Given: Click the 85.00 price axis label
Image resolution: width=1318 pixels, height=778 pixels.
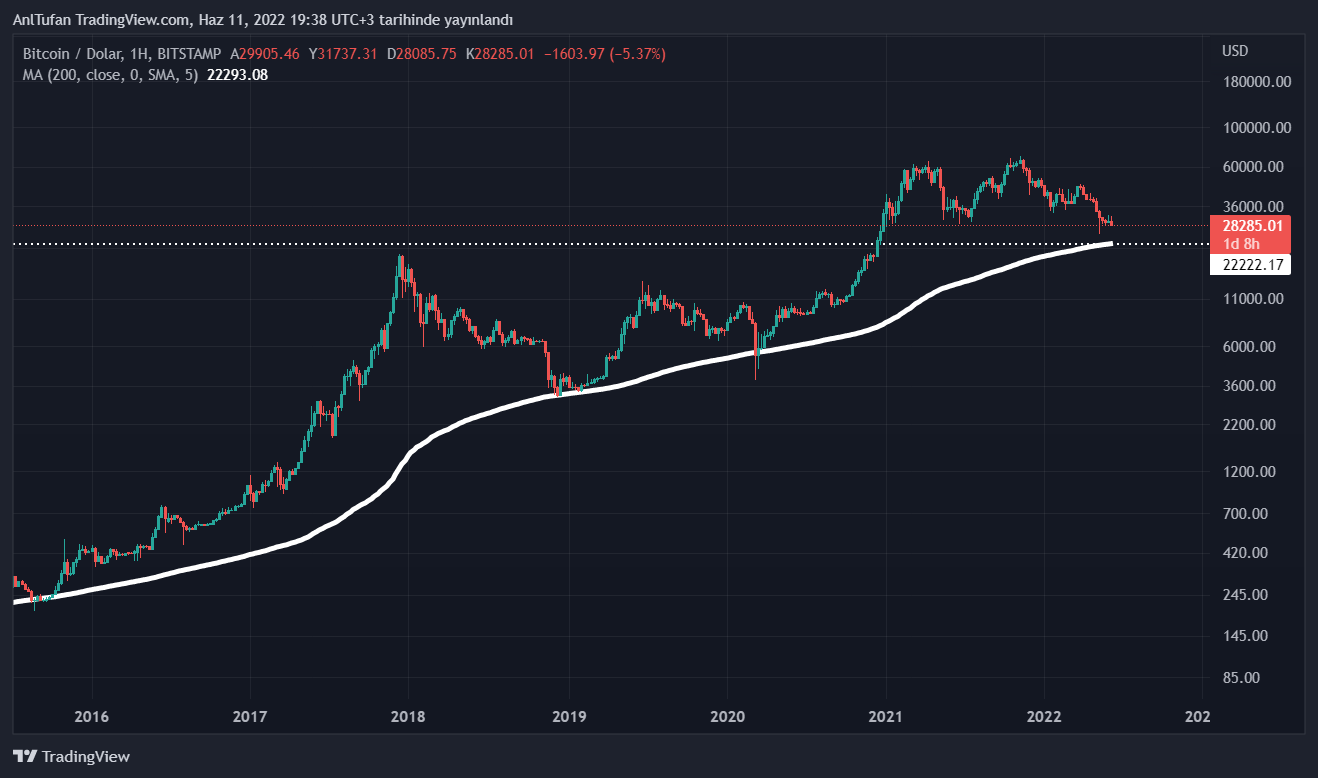Looking at the screenshot, I should [x=1256, y=678].
